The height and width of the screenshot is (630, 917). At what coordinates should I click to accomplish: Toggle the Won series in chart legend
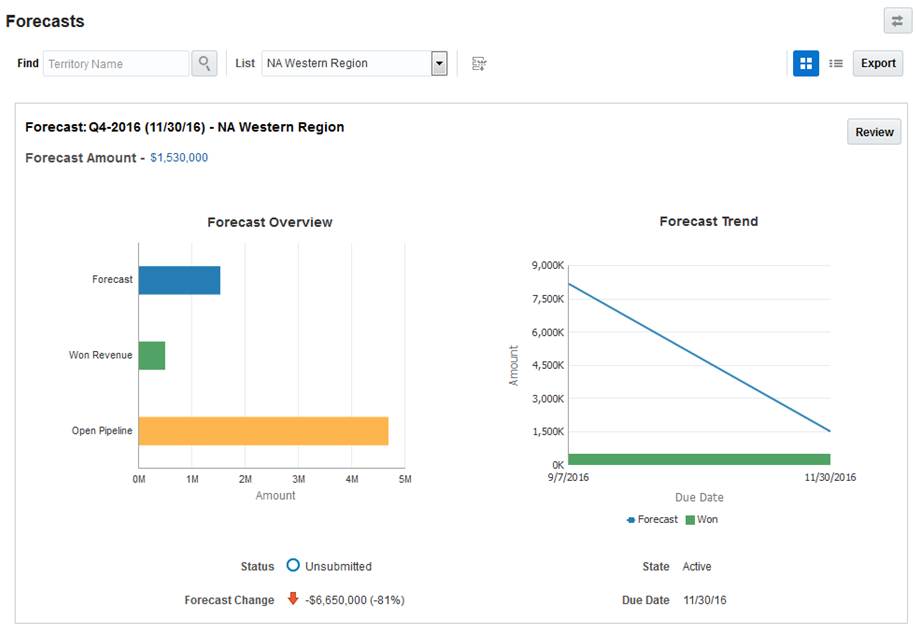pyautogui.click(x=701, y=520)
